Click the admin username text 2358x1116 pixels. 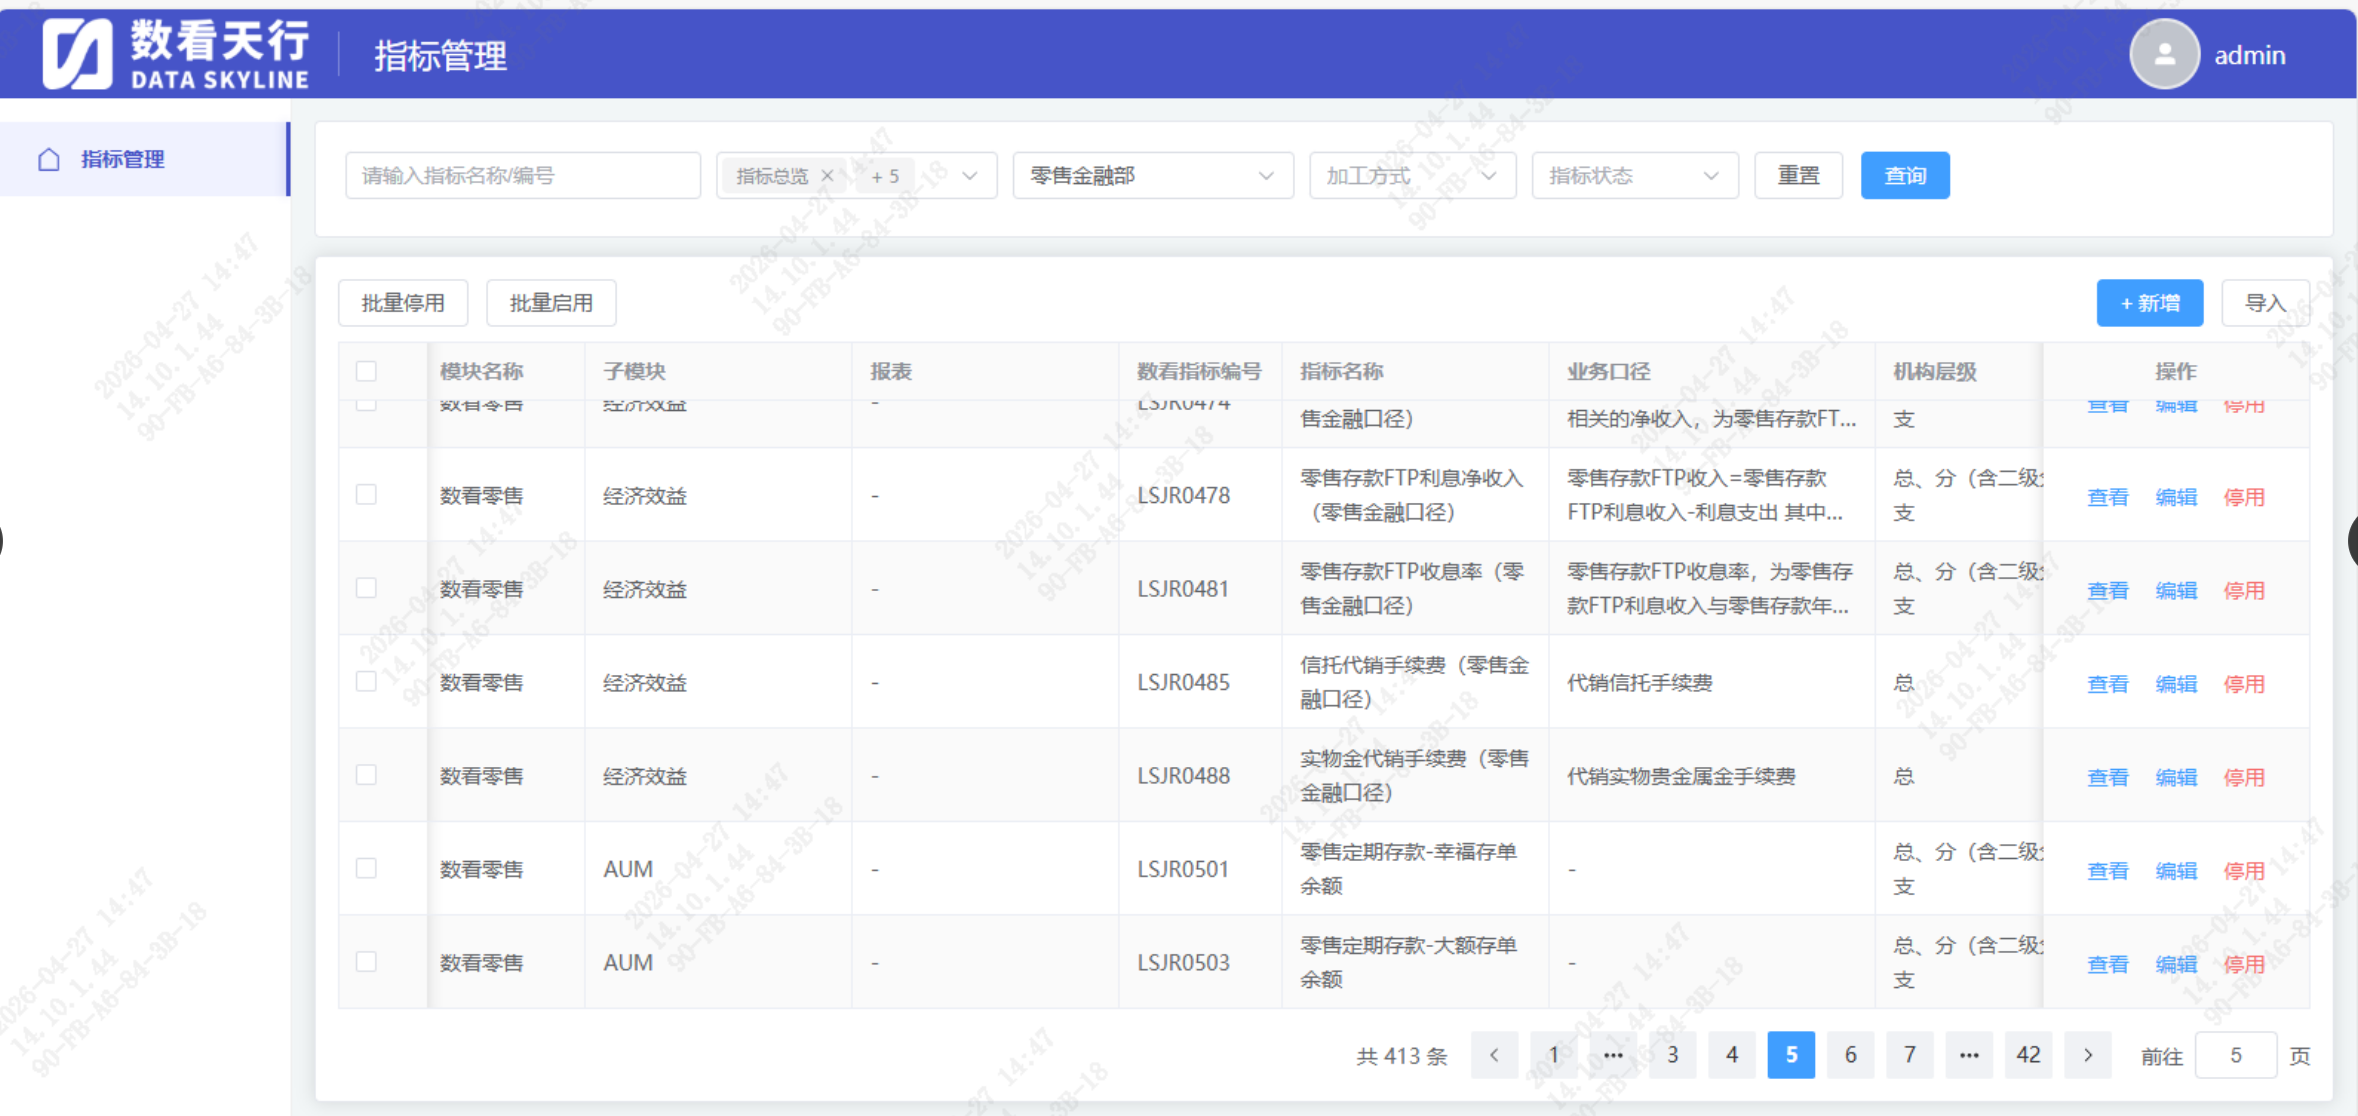tap(2250, 55)
